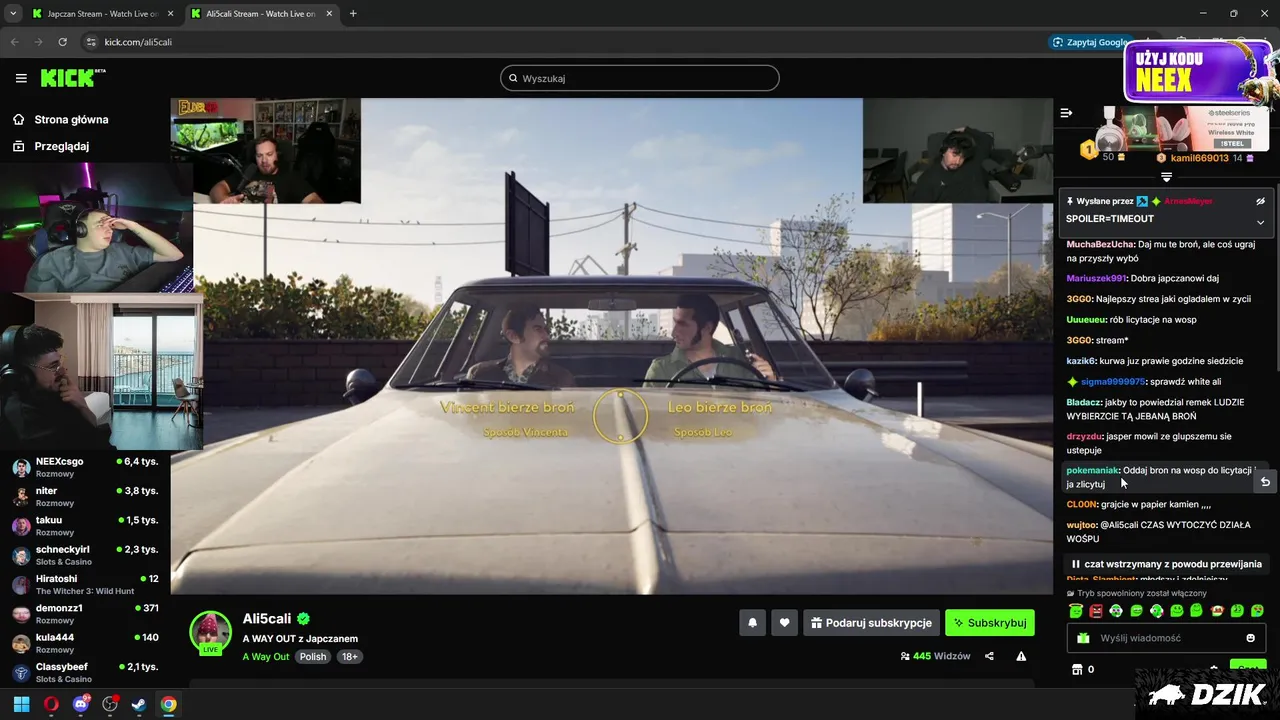This screenshot has height=720, width=1280.
Task: Open the chat shop icon
Action: coord(1077,669)
